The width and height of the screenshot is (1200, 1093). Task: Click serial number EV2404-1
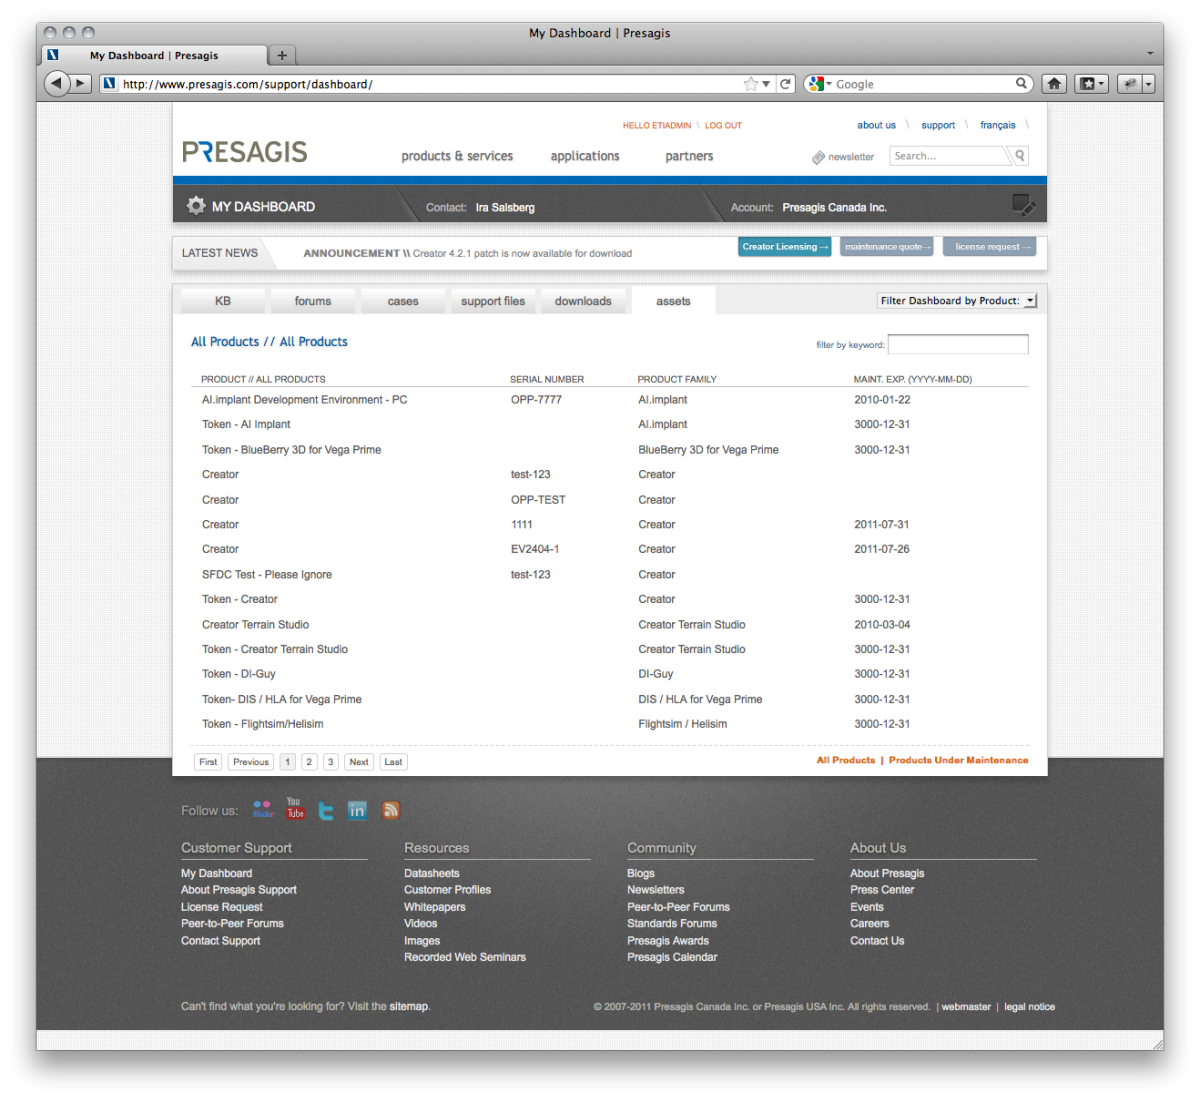click(x=535, y=549)
